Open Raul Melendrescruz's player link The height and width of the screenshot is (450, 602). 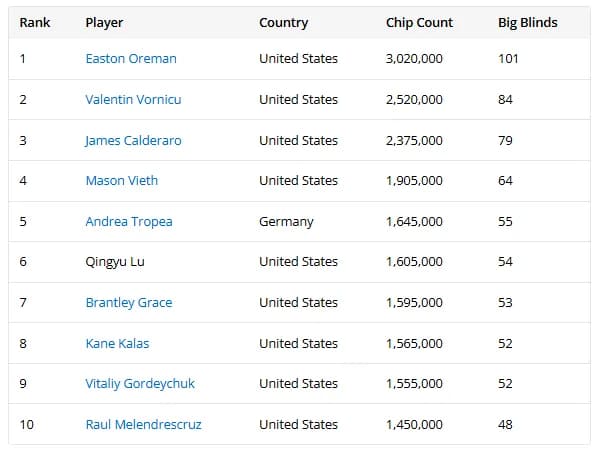[143, 425]
